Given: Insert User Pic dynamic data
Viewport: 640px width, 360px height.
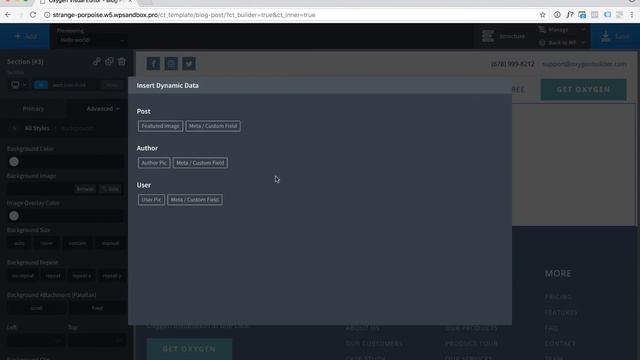Looking at the screenshot, I should pos(151,200).
